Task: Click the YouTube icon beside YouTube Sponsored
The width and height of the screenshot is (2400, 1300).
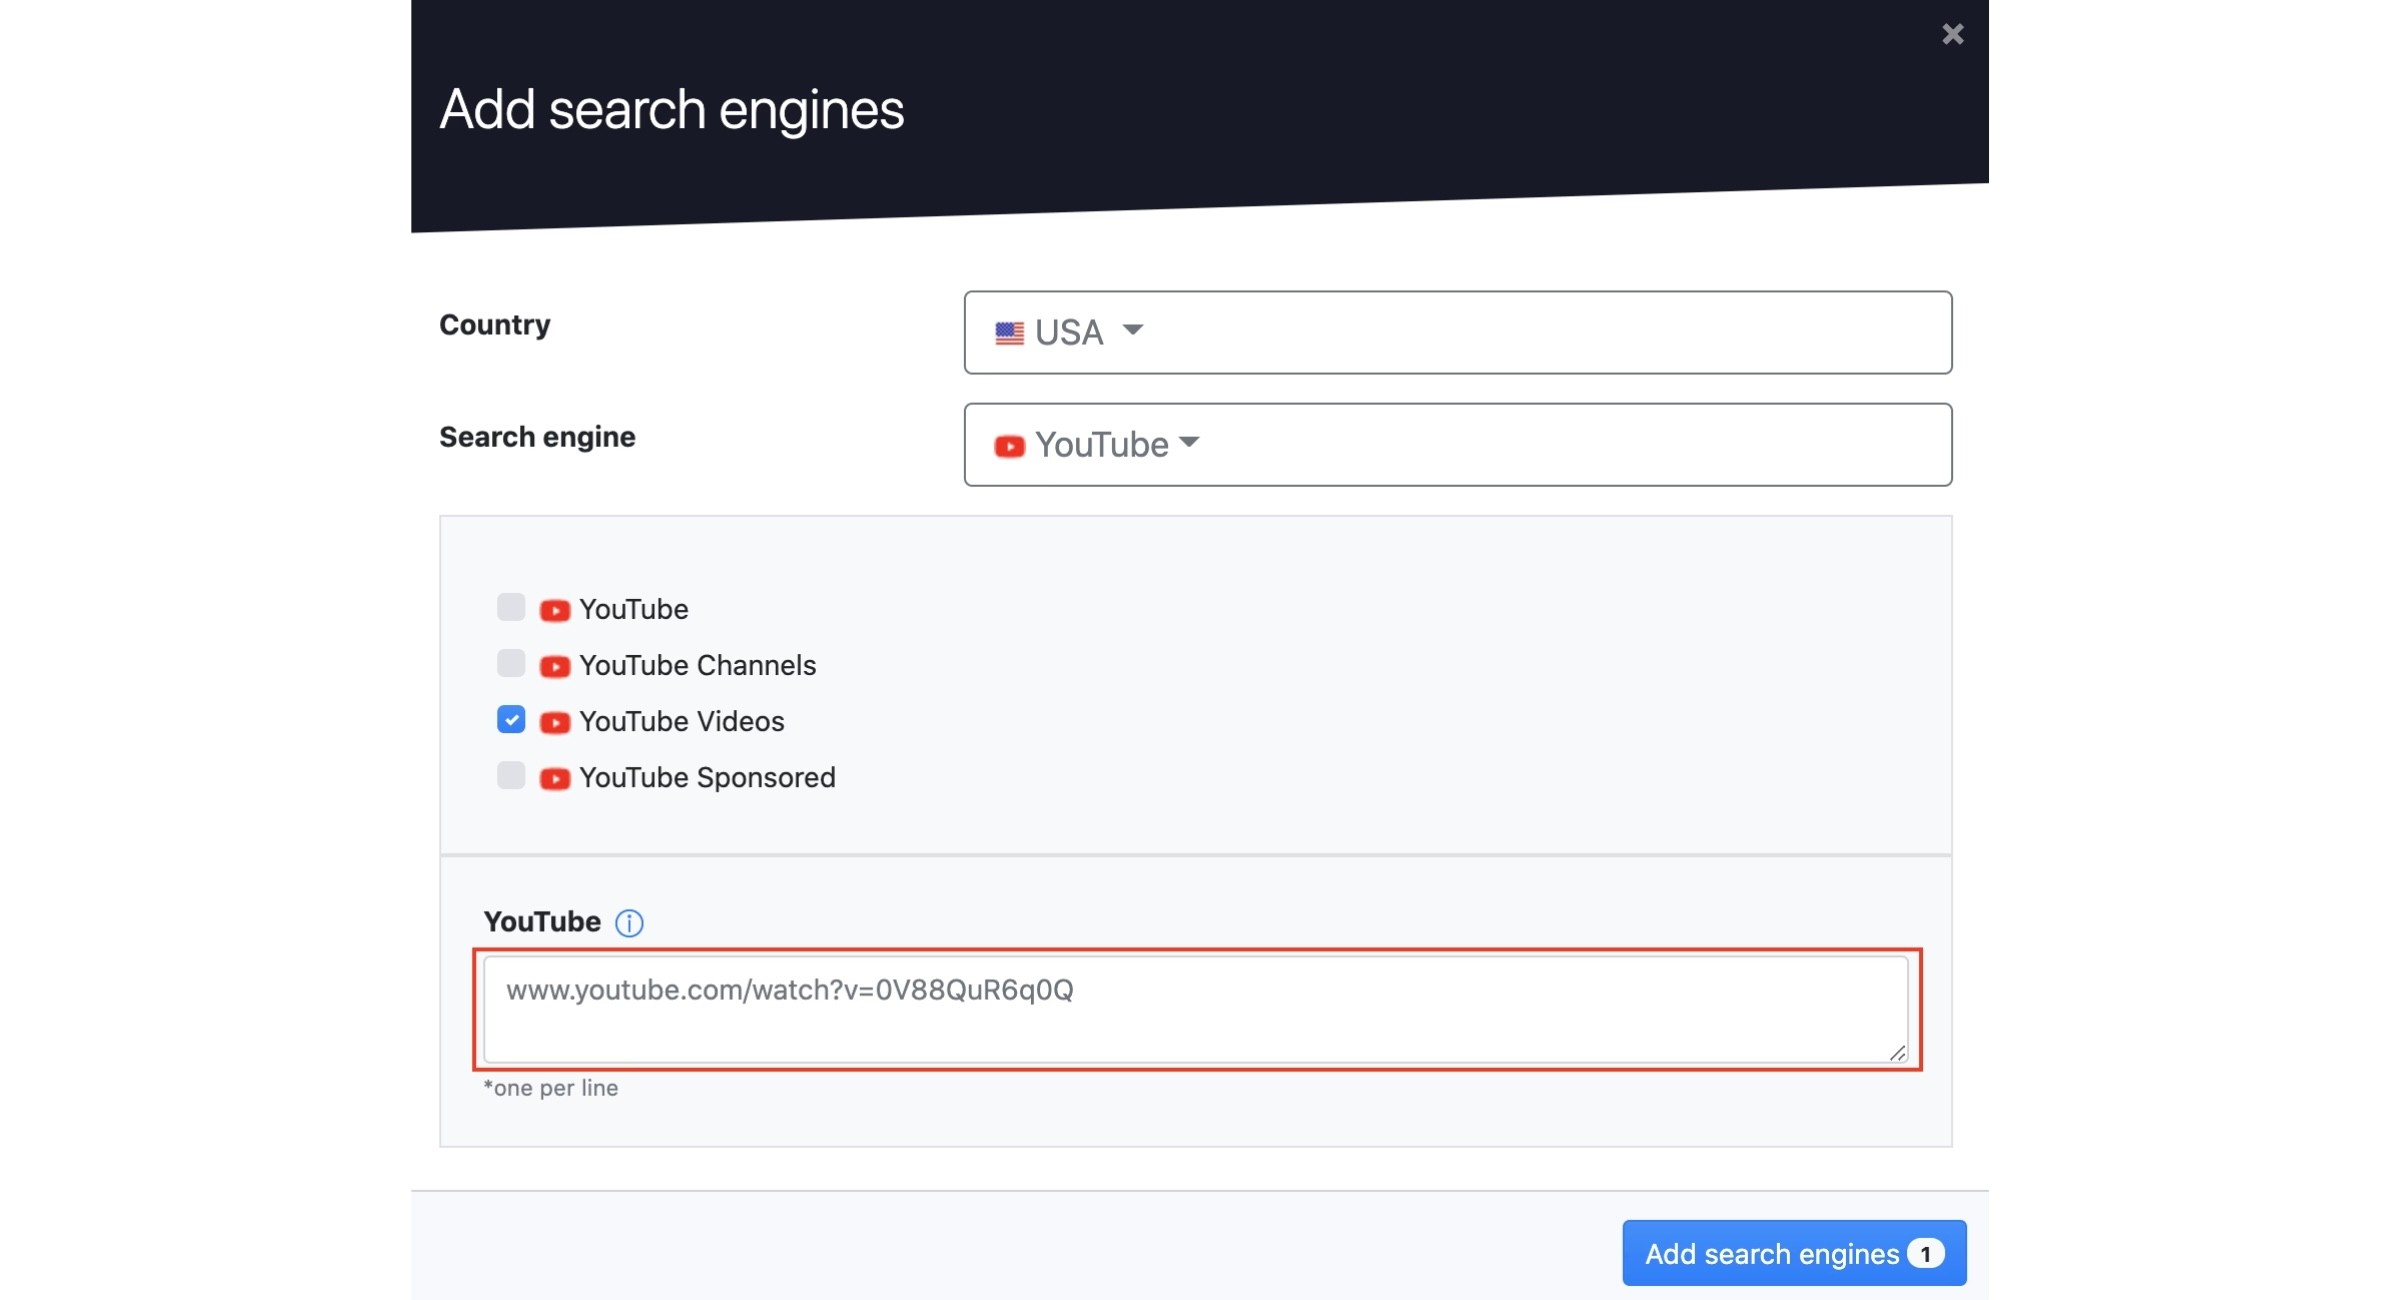Action: [x=555, y=778]
